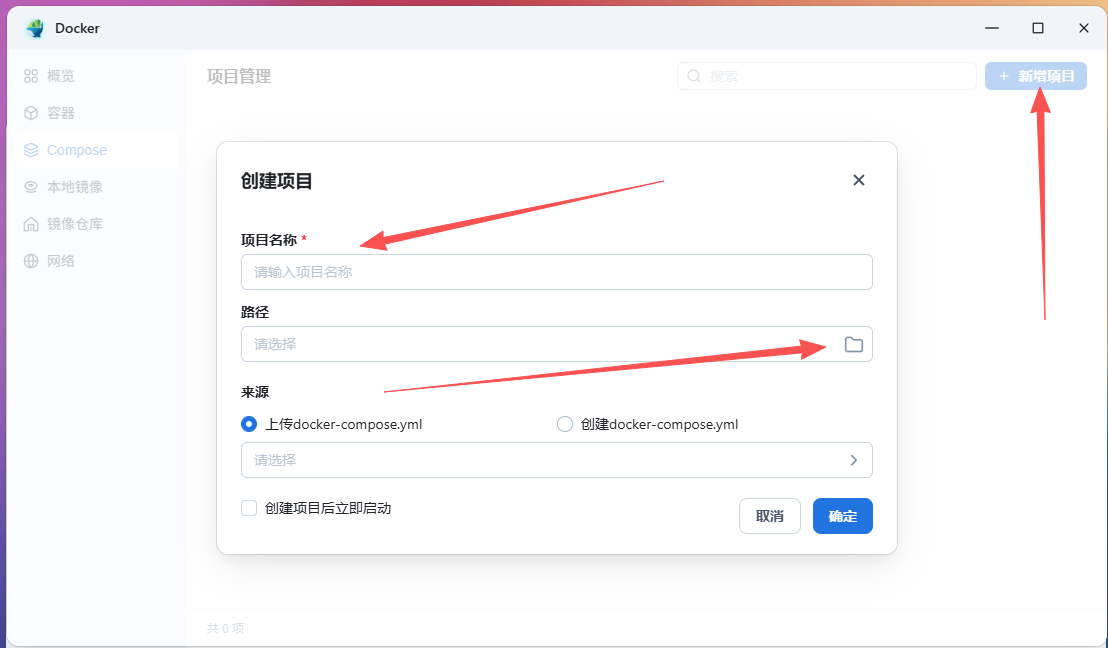Click the 项目名称 name input field
Screen dimensions: 1108x648
[x=556, y=272]
